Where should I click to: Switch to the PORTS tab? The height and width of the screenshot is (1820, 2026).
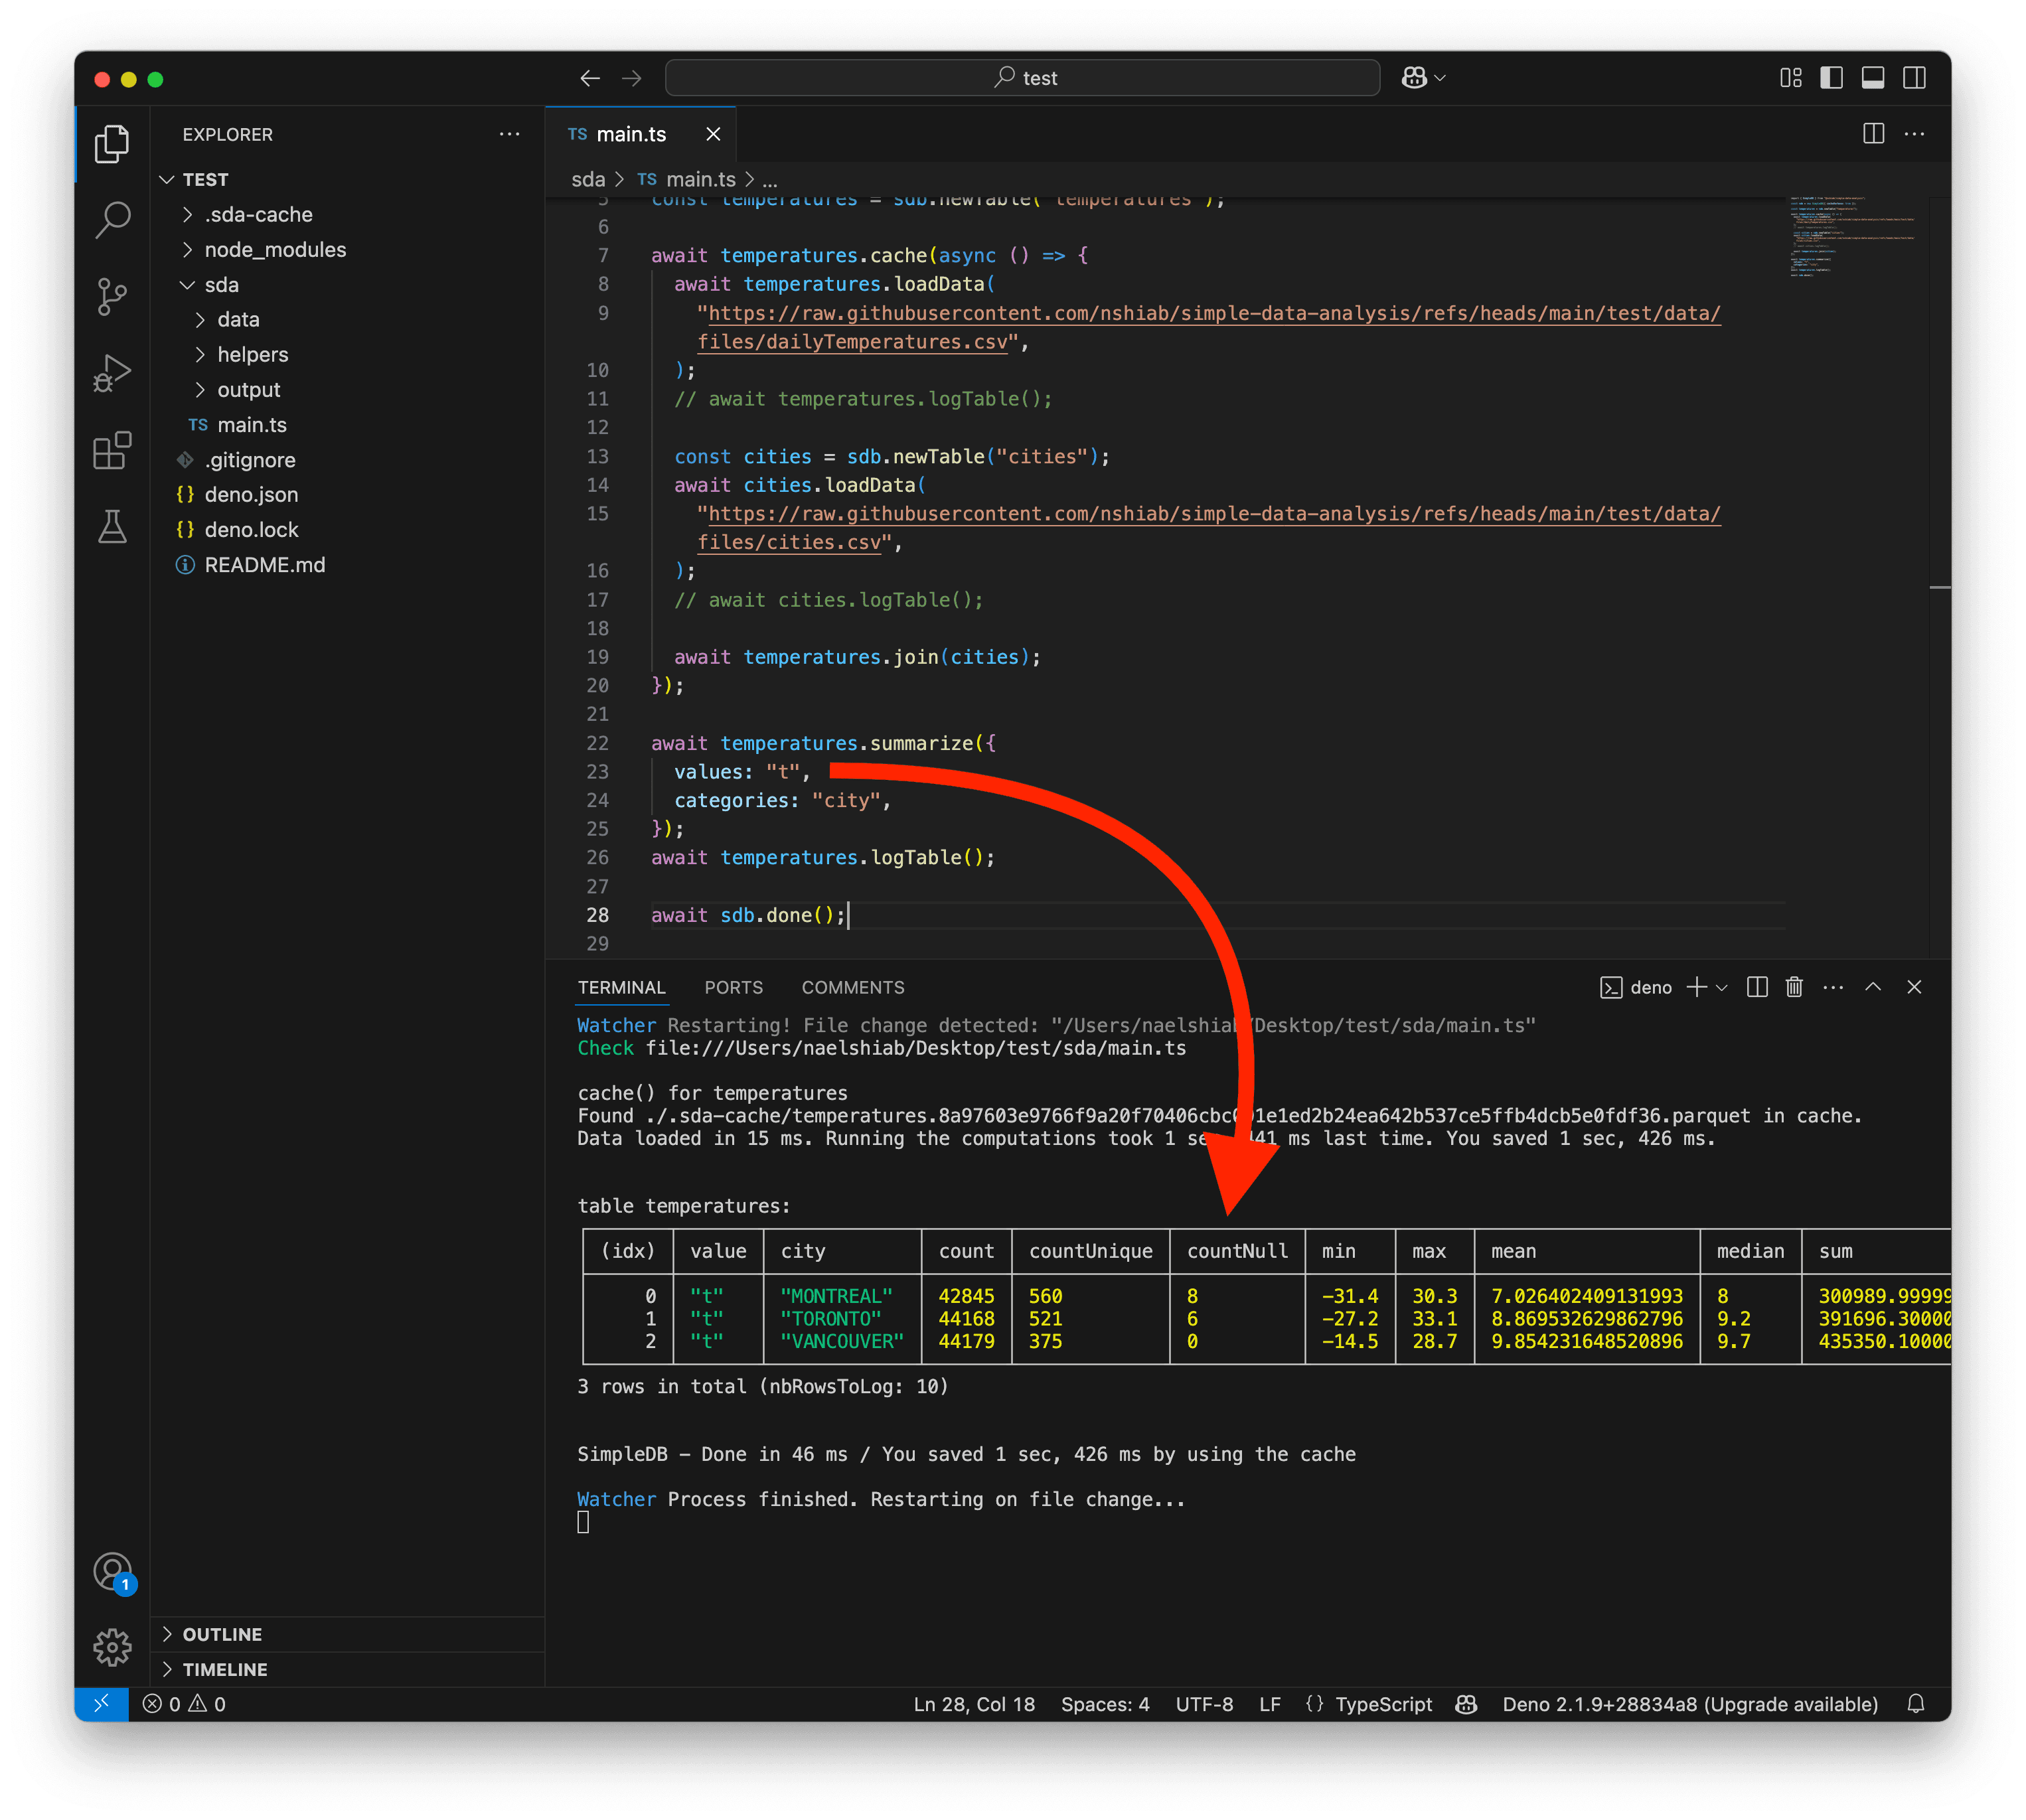tap(733, 988)
